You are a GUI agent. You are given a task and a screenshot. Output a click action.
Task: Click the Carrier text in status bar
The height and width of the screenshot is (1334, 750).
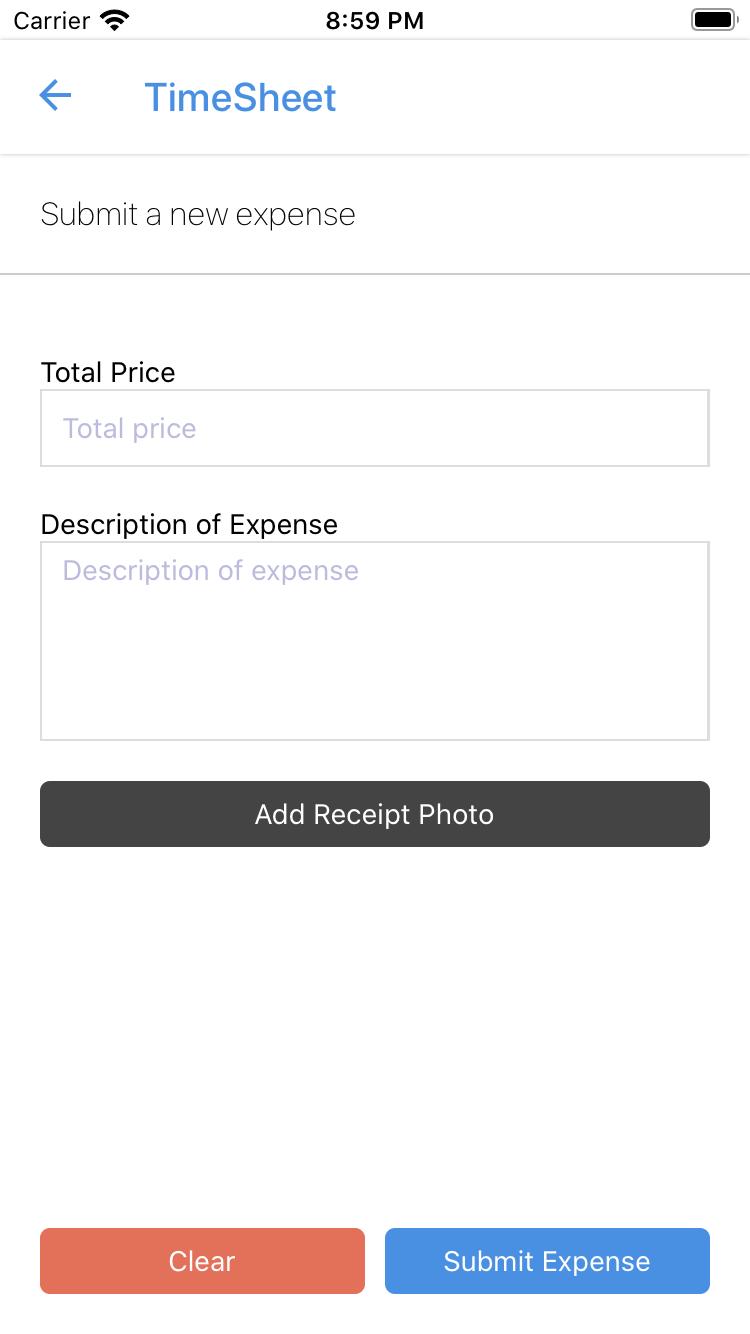[x=52, y=20]
